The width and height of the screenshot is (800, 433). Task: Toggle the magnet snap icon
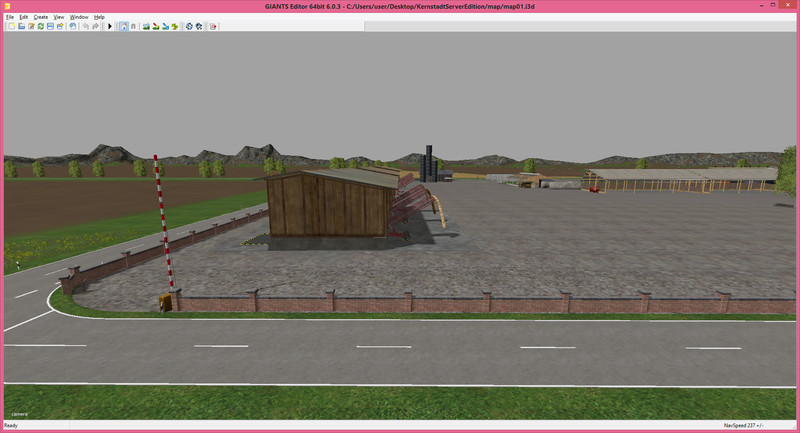[x=133, y=26]
